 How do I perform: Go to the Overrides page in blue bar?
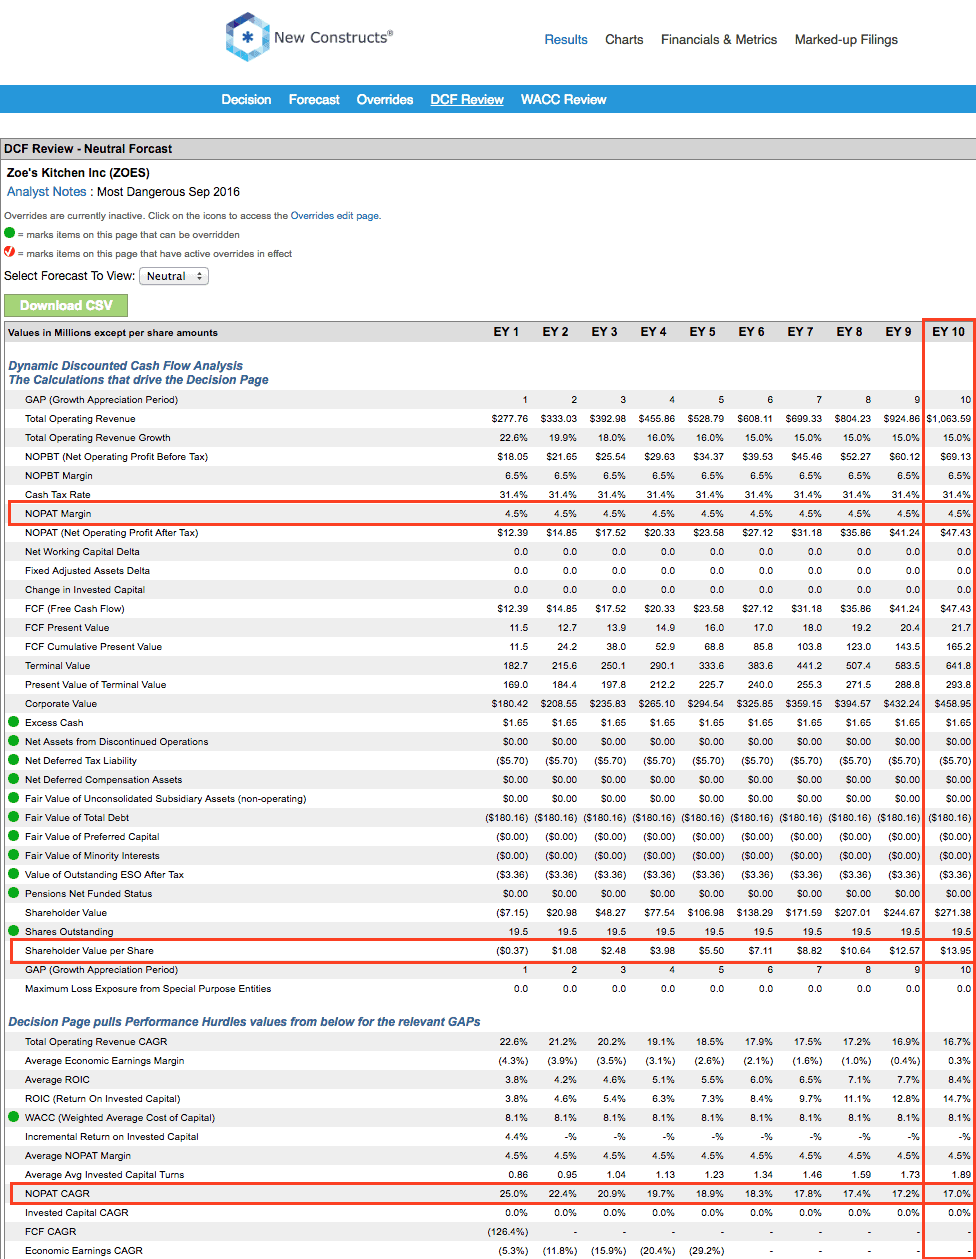(385, 99)
